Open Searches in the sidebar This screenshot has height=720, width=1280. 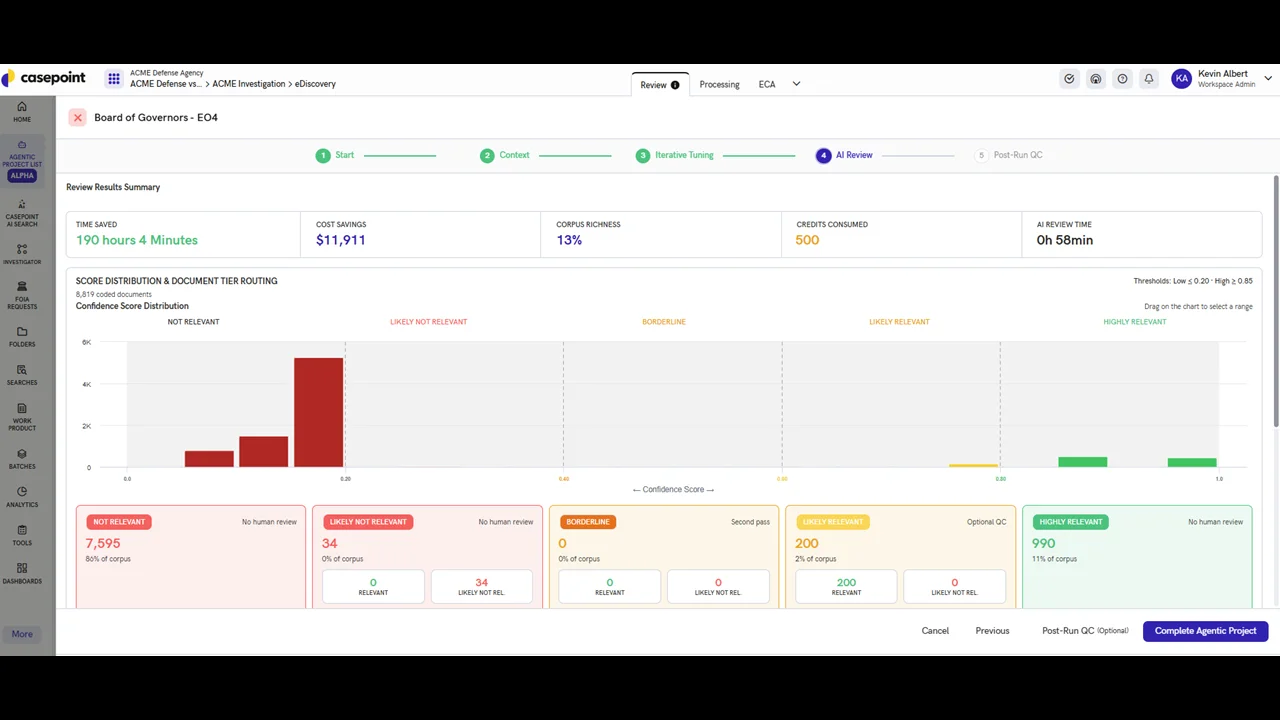pyautogui.click(x=22, y=375)
